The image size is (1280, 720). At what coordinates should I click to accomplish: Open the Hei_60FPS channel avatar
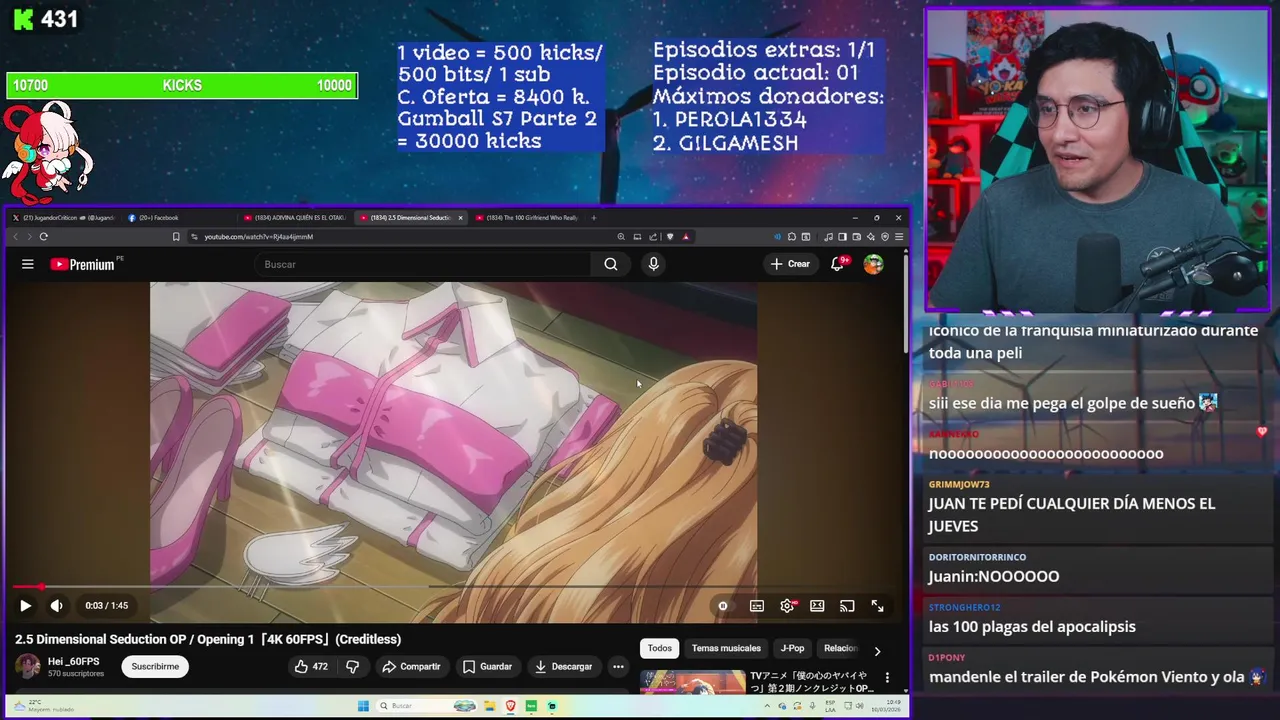pyautogui.click(x=27, y=666)
